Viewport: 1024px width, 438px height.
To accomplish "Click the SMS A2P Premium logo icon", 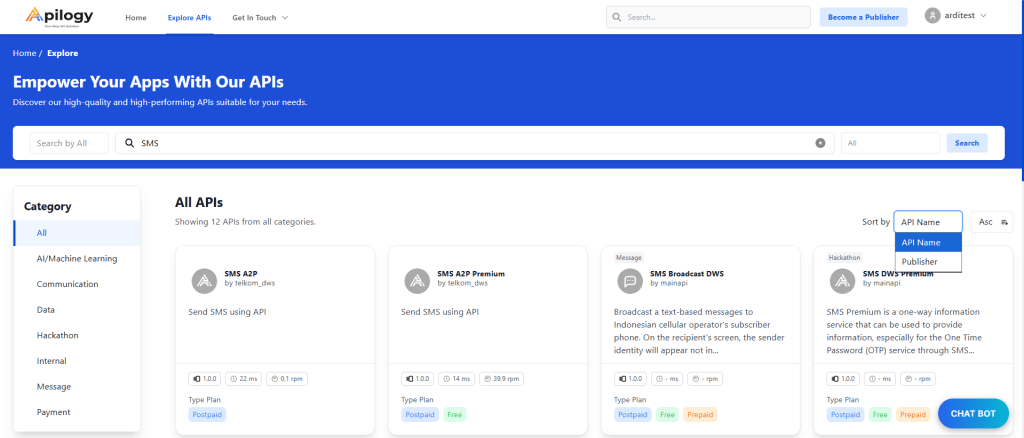I will 418,281.
